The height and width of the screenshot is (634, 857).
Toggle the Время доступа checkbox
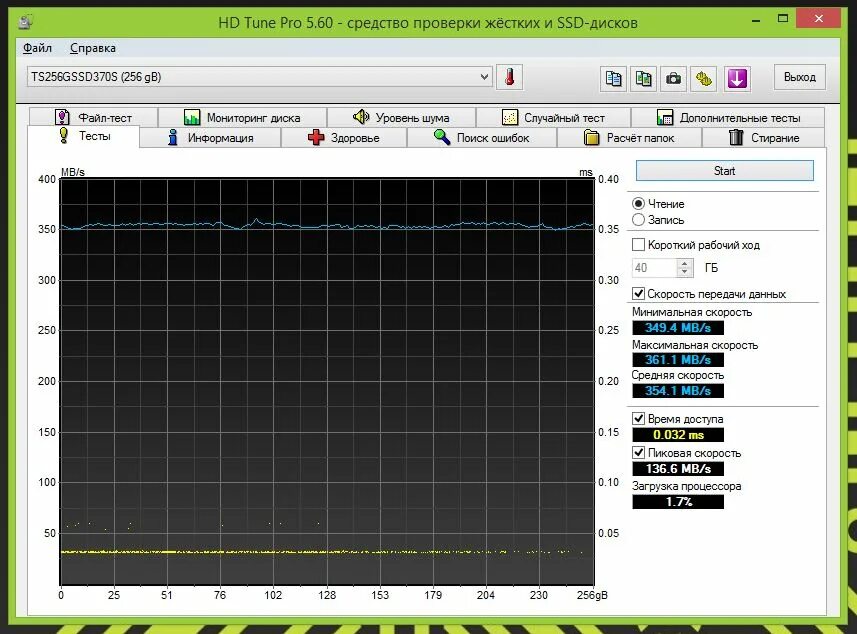[638, 419]
